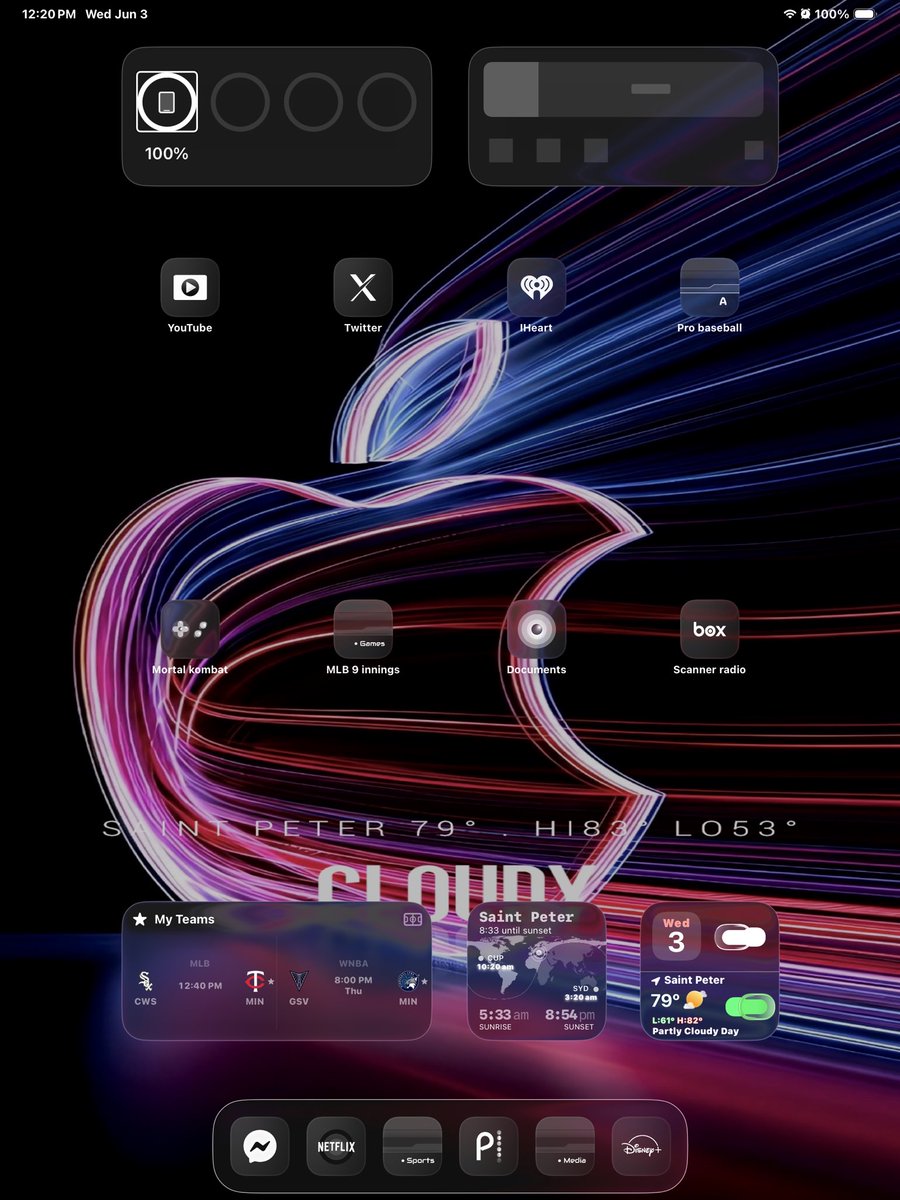Tap the 12:20 PM clock in status bar
The width and height of the screenshot is (900, 1200).
pos(49,14)
